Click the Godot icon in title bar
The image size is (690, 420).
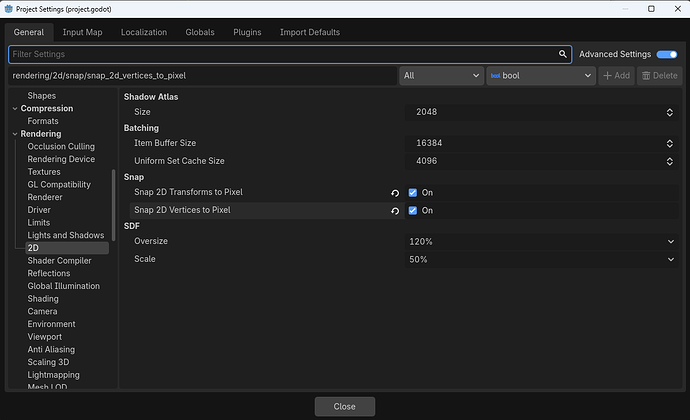(x=8, y=9)
